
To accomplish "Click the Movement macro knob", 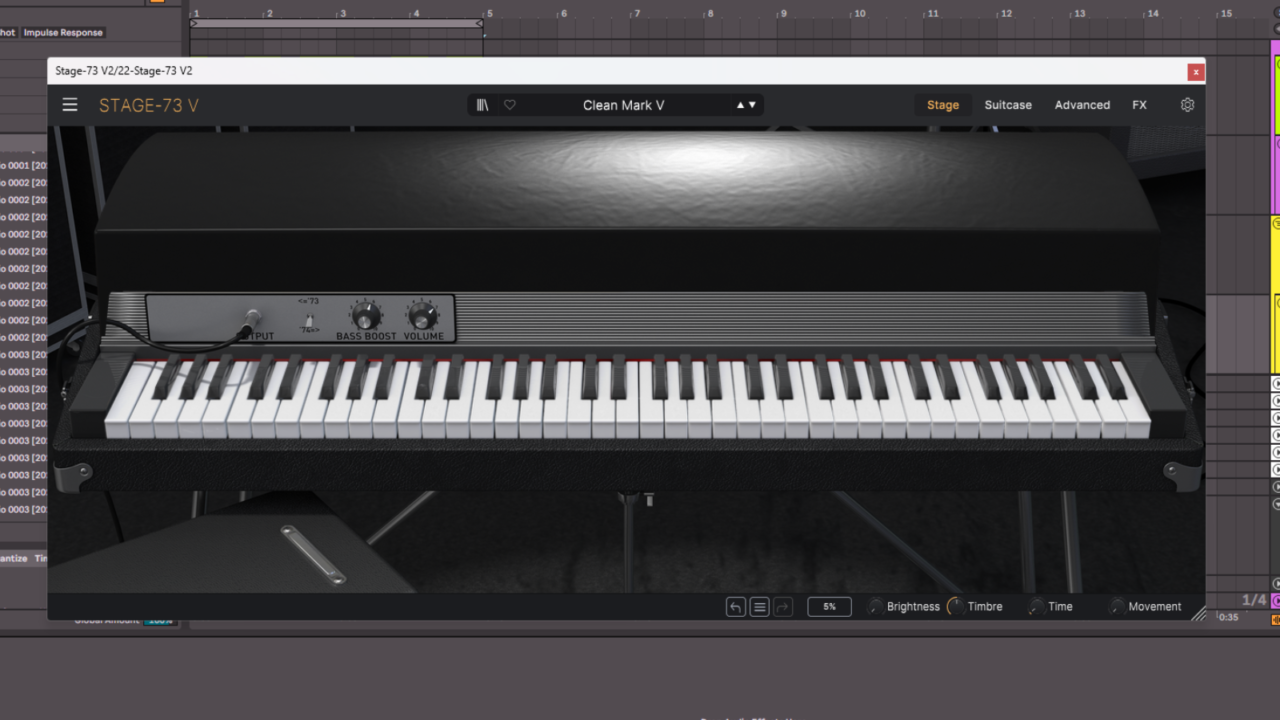I will tap(1116, 607).
